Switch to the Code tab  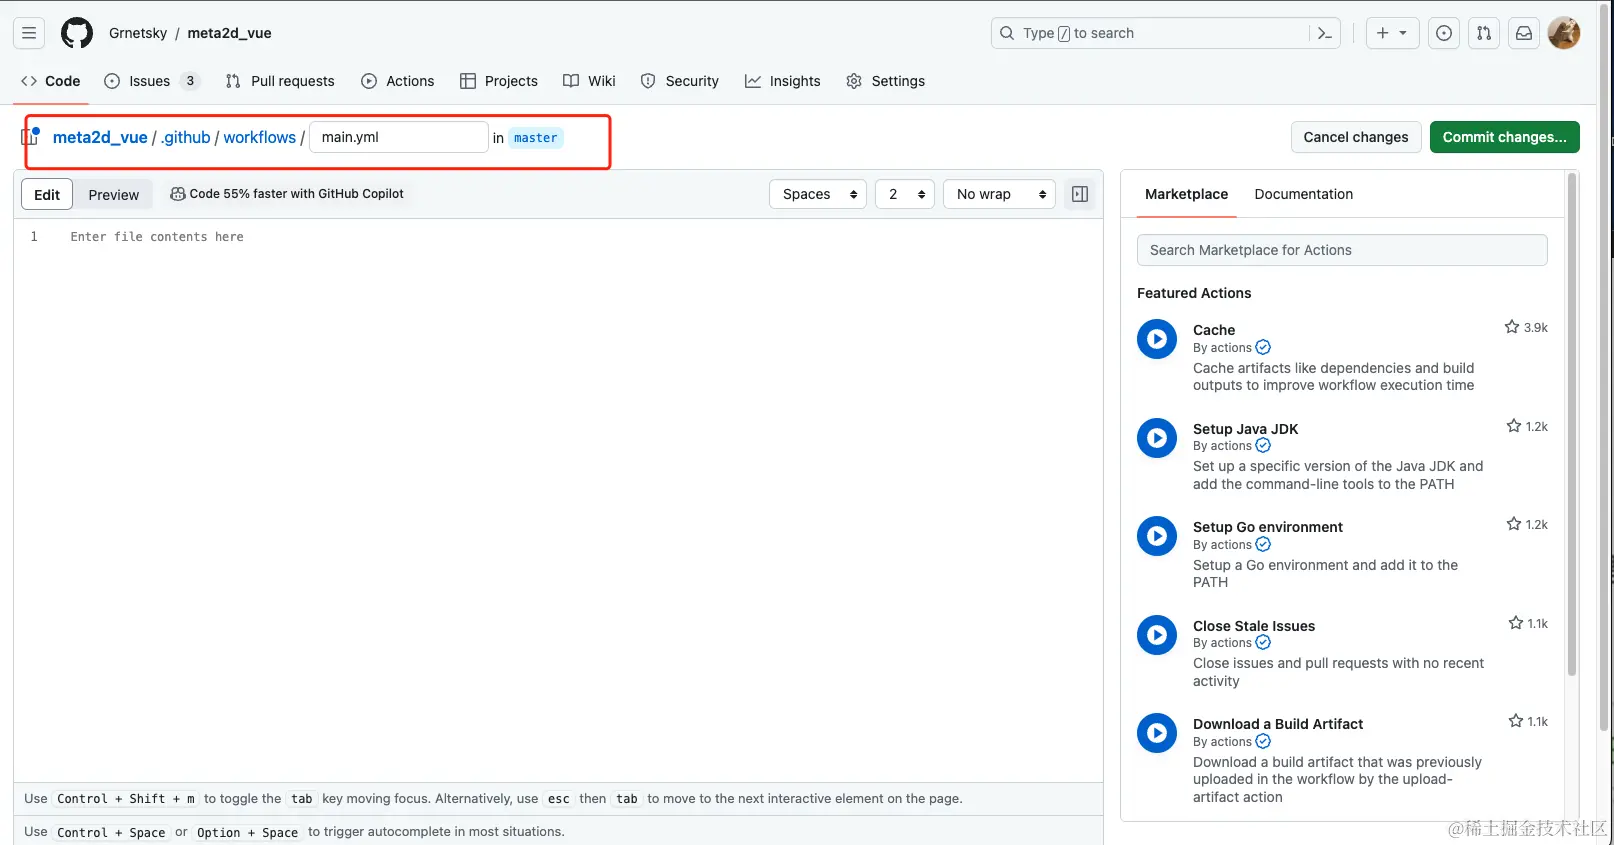(51, 81)
